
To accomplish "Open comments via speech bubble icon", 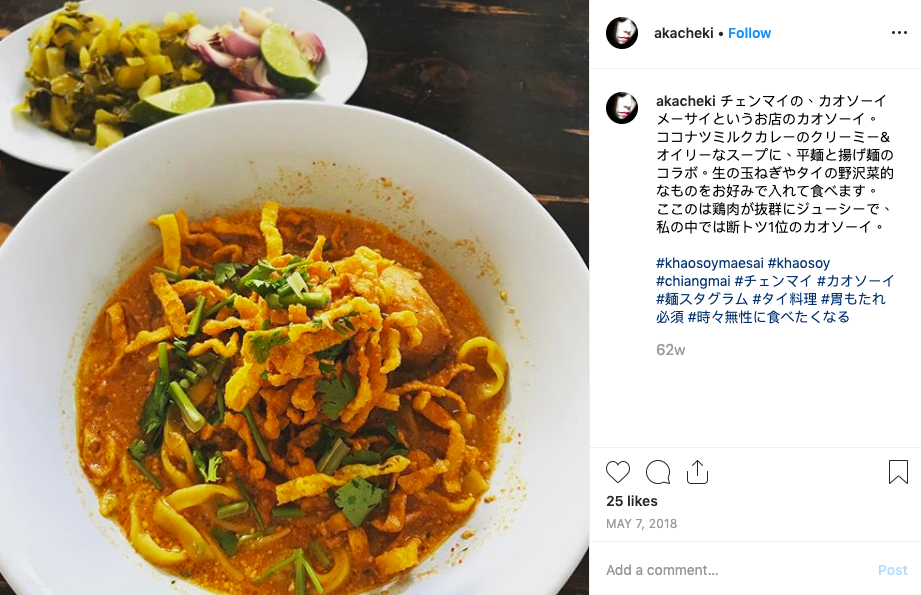I will tap(658, 472).
